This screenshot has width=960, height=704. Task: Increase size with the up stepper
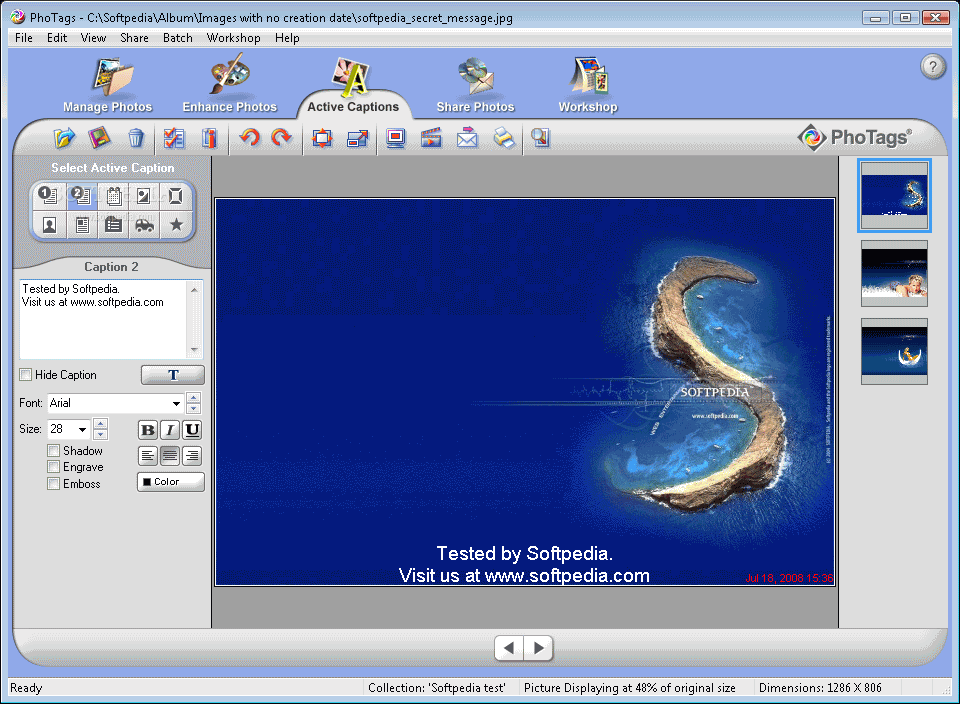point(100,424)
